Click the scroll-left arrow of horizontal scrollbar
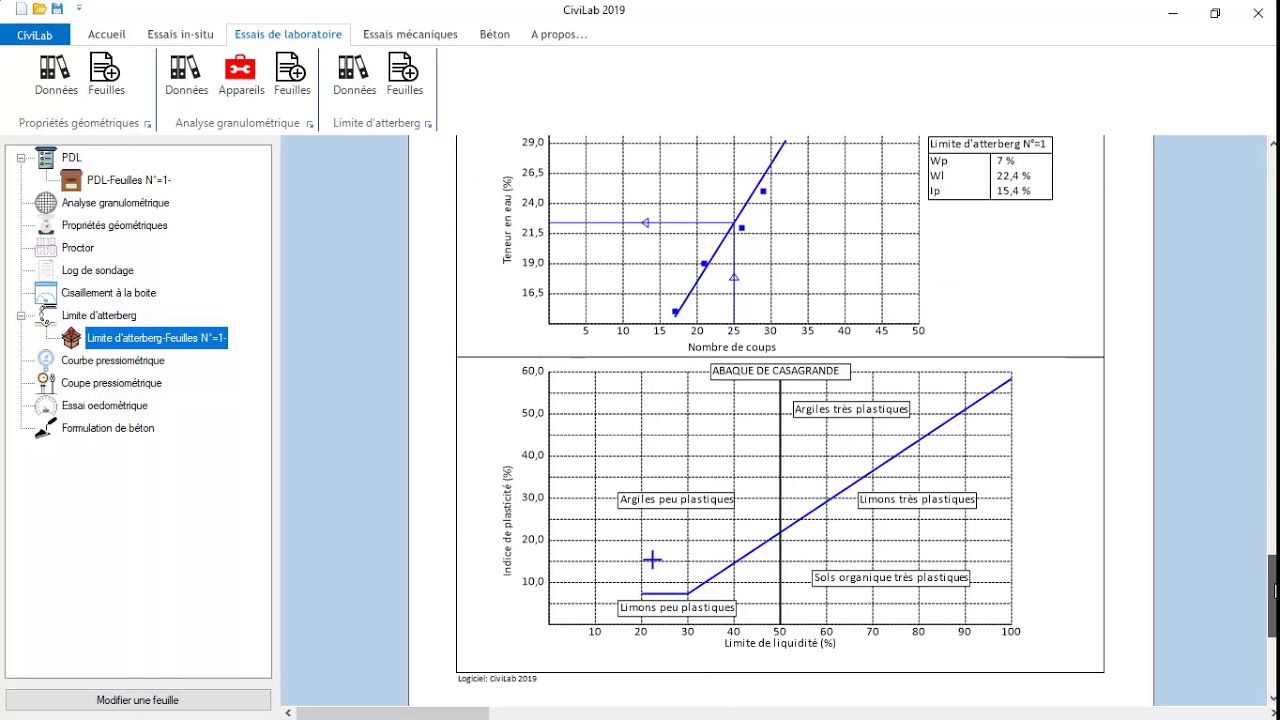The height and width of the screenshot is (720, 1280). (x=288, y=713)
